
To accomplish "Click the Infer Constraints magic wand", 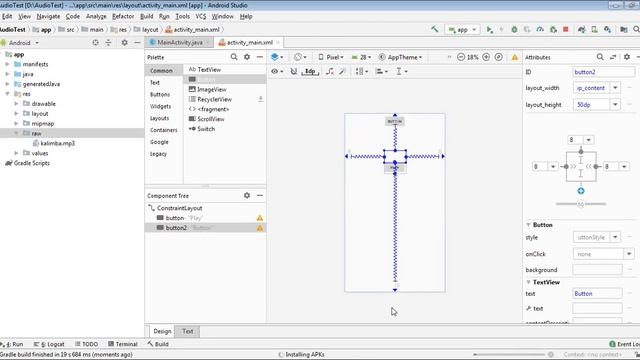I will [342, 71].
